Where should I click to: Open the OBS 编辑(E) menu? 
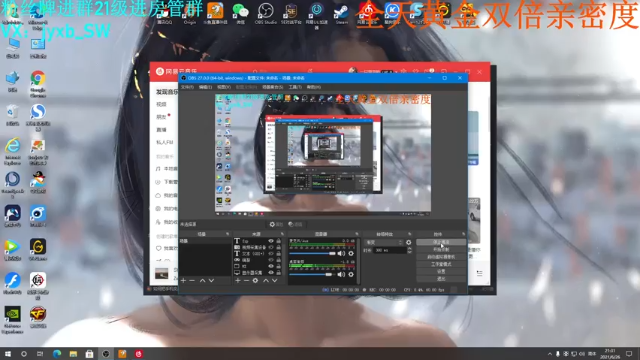tap(205, 87)
